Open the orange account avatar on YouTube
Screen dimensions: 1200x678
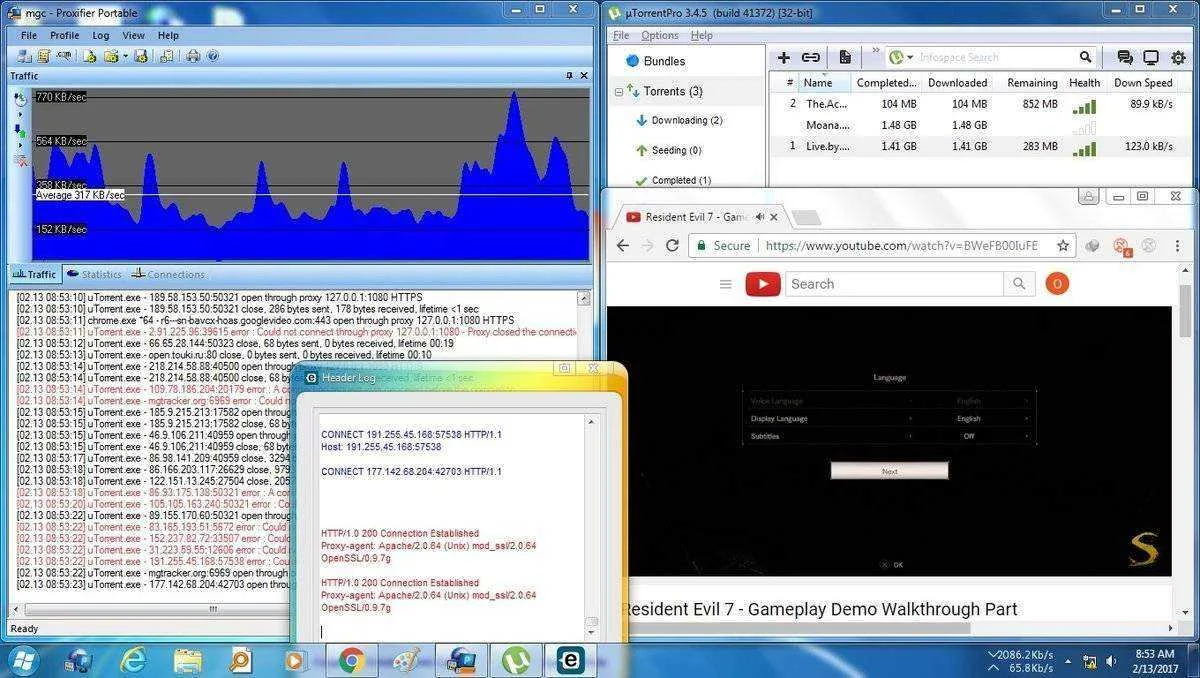[1057, 284]
